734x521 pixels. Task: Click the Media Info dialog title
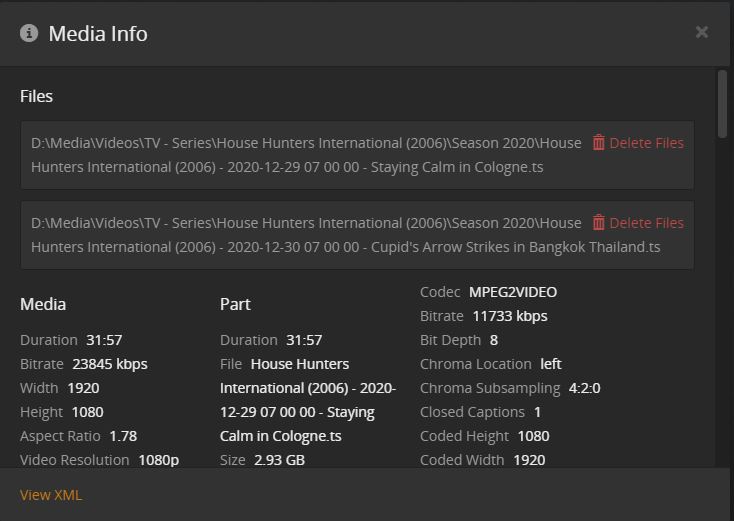(98, 33)
